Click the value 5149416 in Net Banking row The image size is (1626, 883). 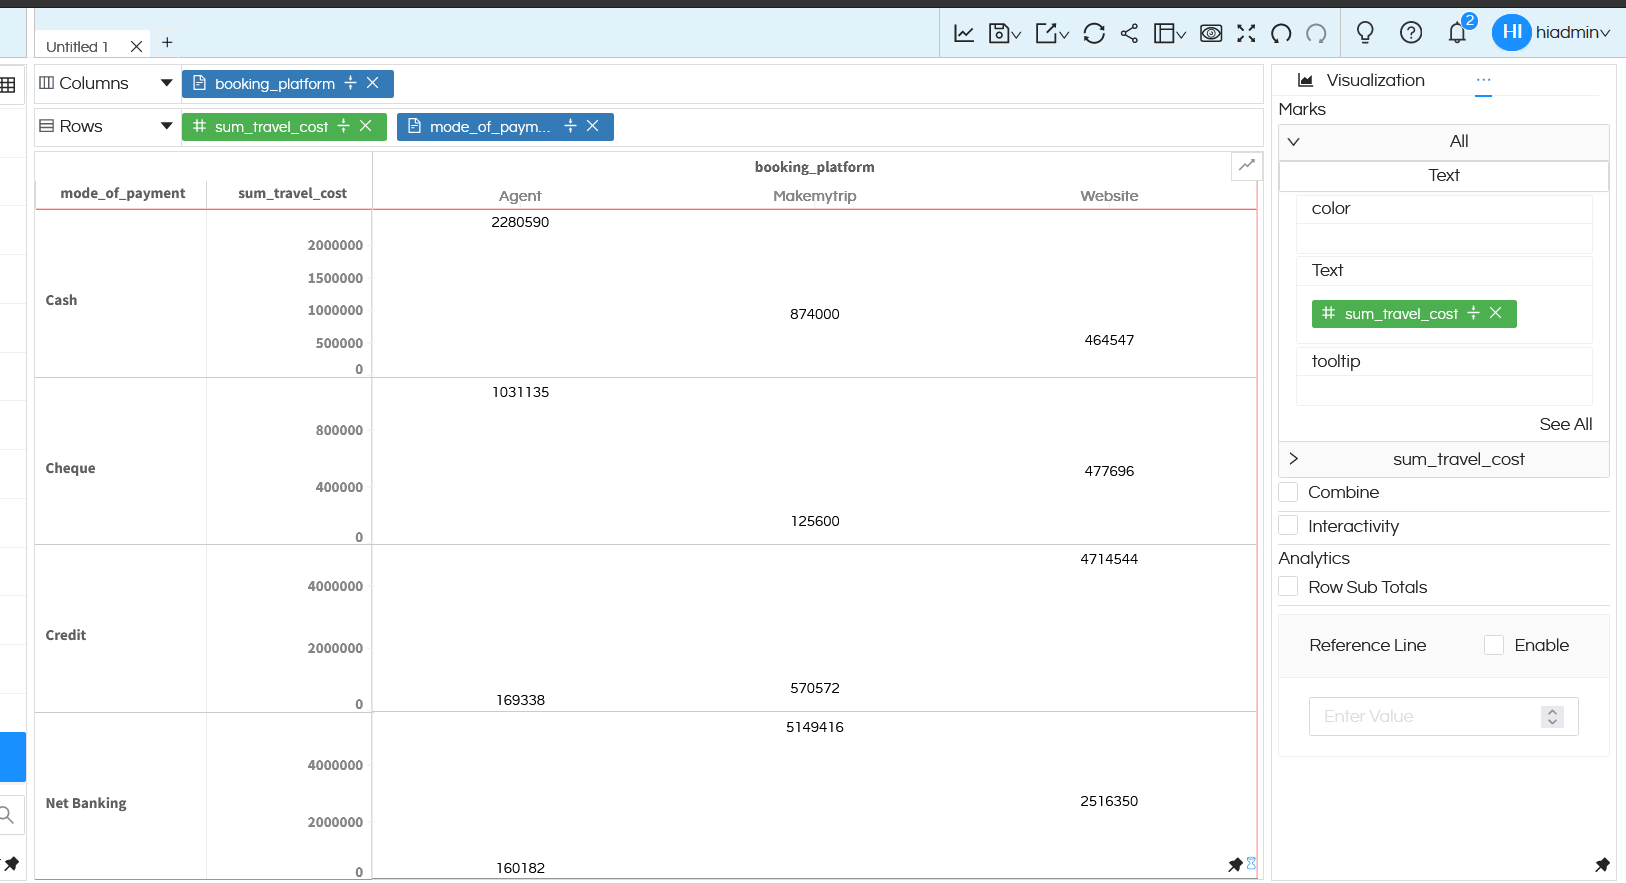tap(814, 727)
